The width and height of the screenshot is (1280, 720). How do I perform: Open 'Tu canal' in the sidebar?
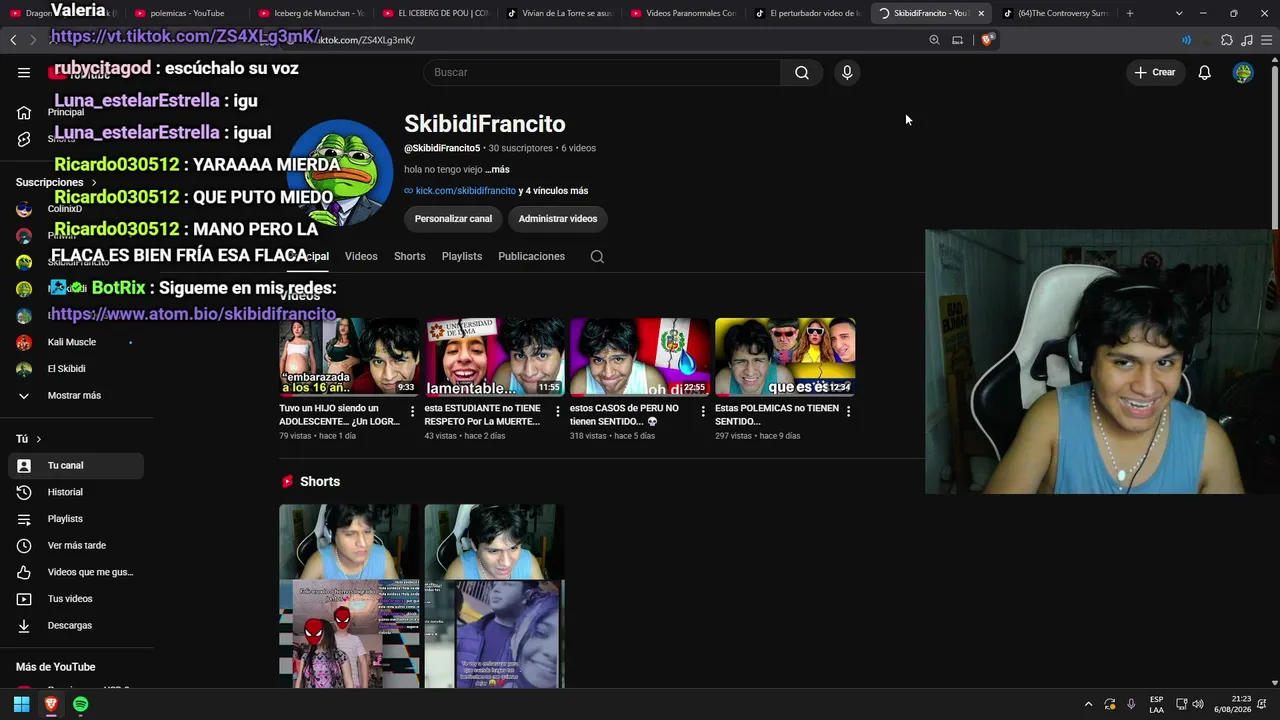pos(76,466)
